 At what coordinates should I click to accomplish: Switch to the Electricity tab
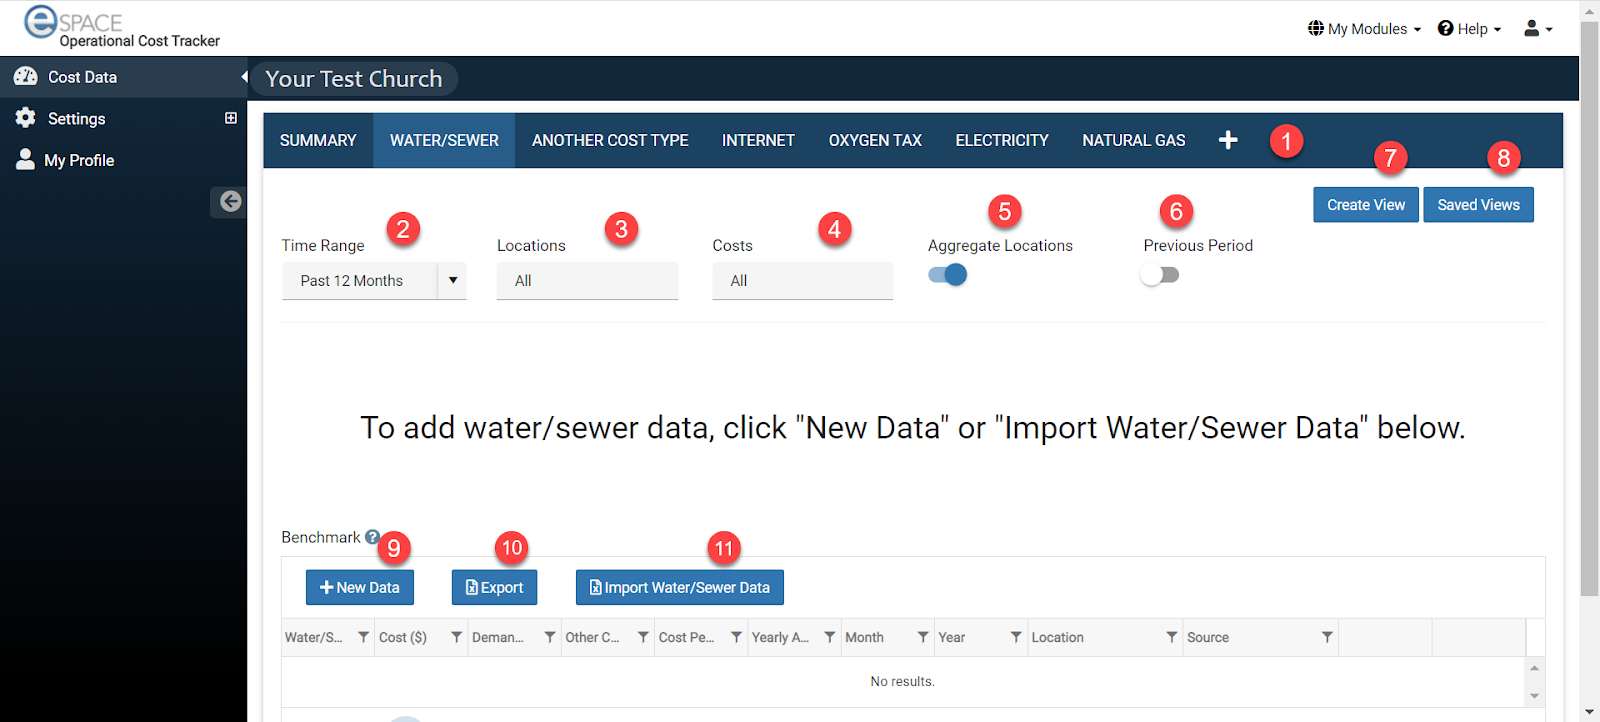1001,140
